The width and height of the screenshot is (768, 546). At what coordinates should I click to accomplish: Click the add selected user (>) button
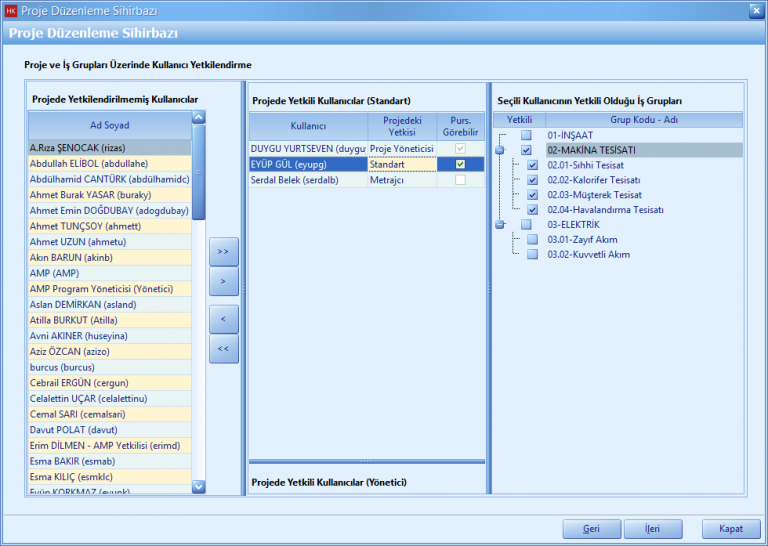click(224, 282)
